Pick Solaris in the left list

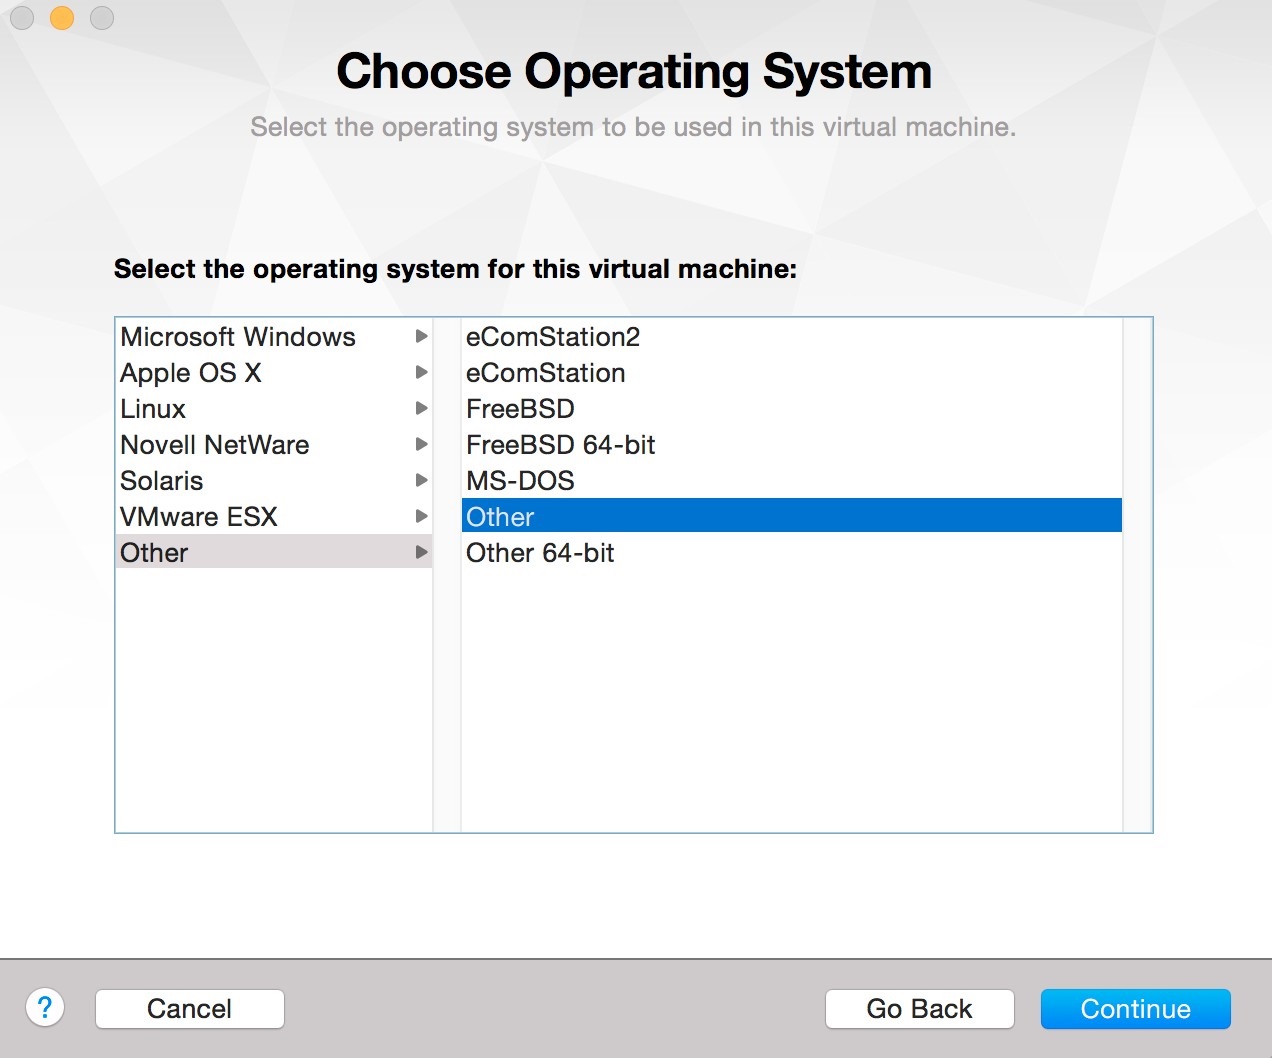274,481
